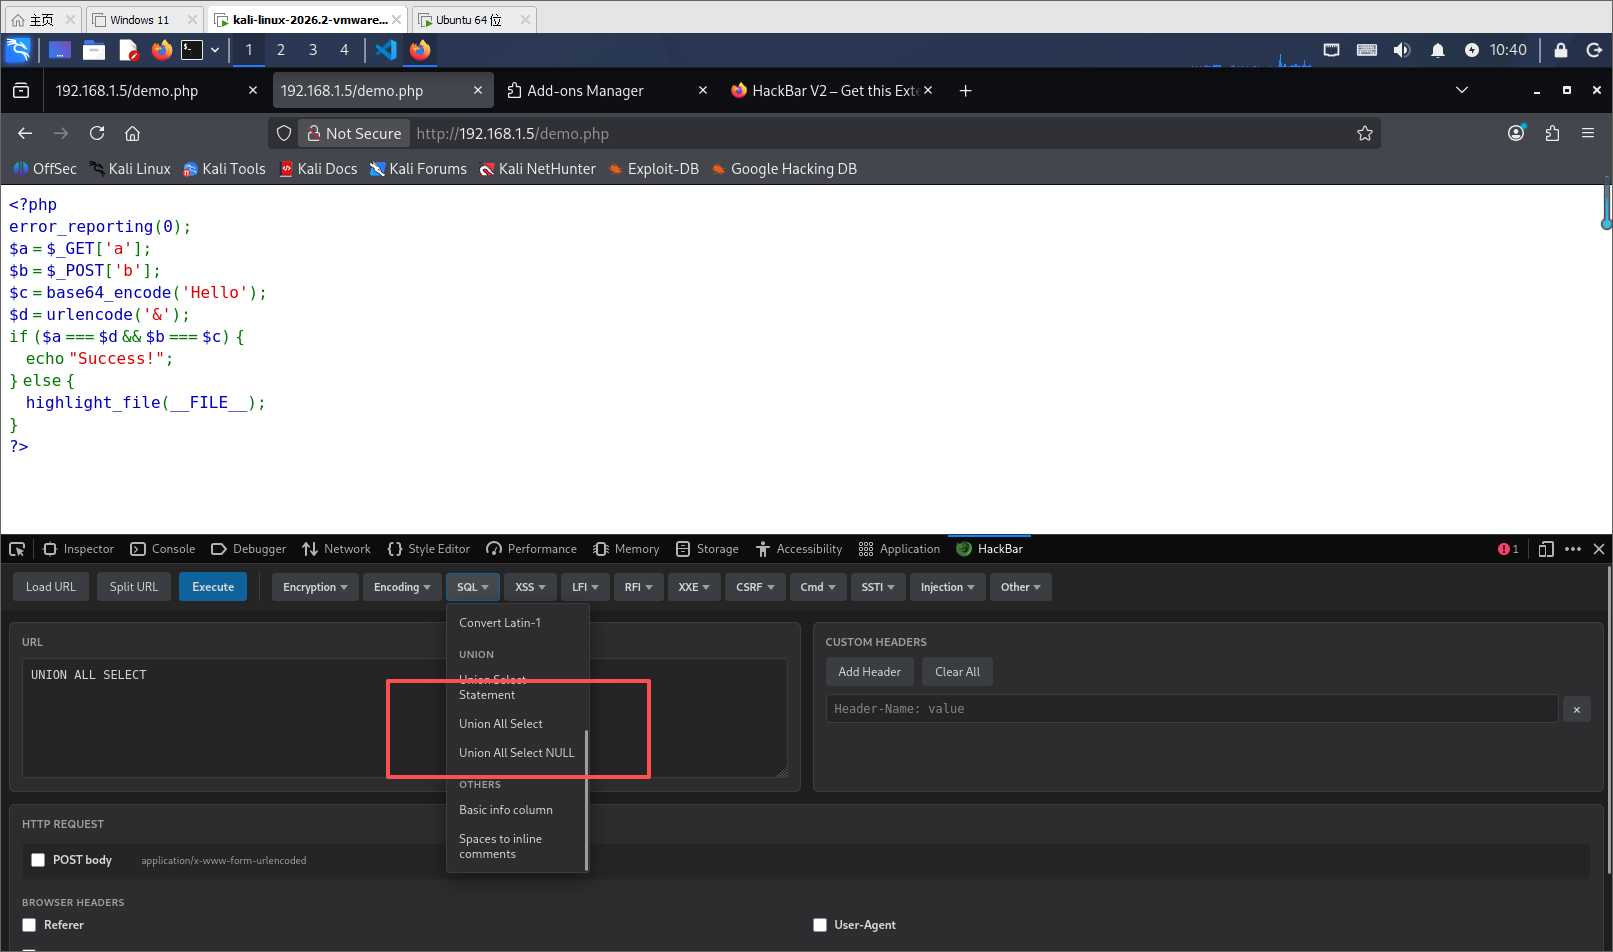Open the CSRF dropdown
Image resolution: width=1613 pixels, height=952 pixels.
pos(755,587)
